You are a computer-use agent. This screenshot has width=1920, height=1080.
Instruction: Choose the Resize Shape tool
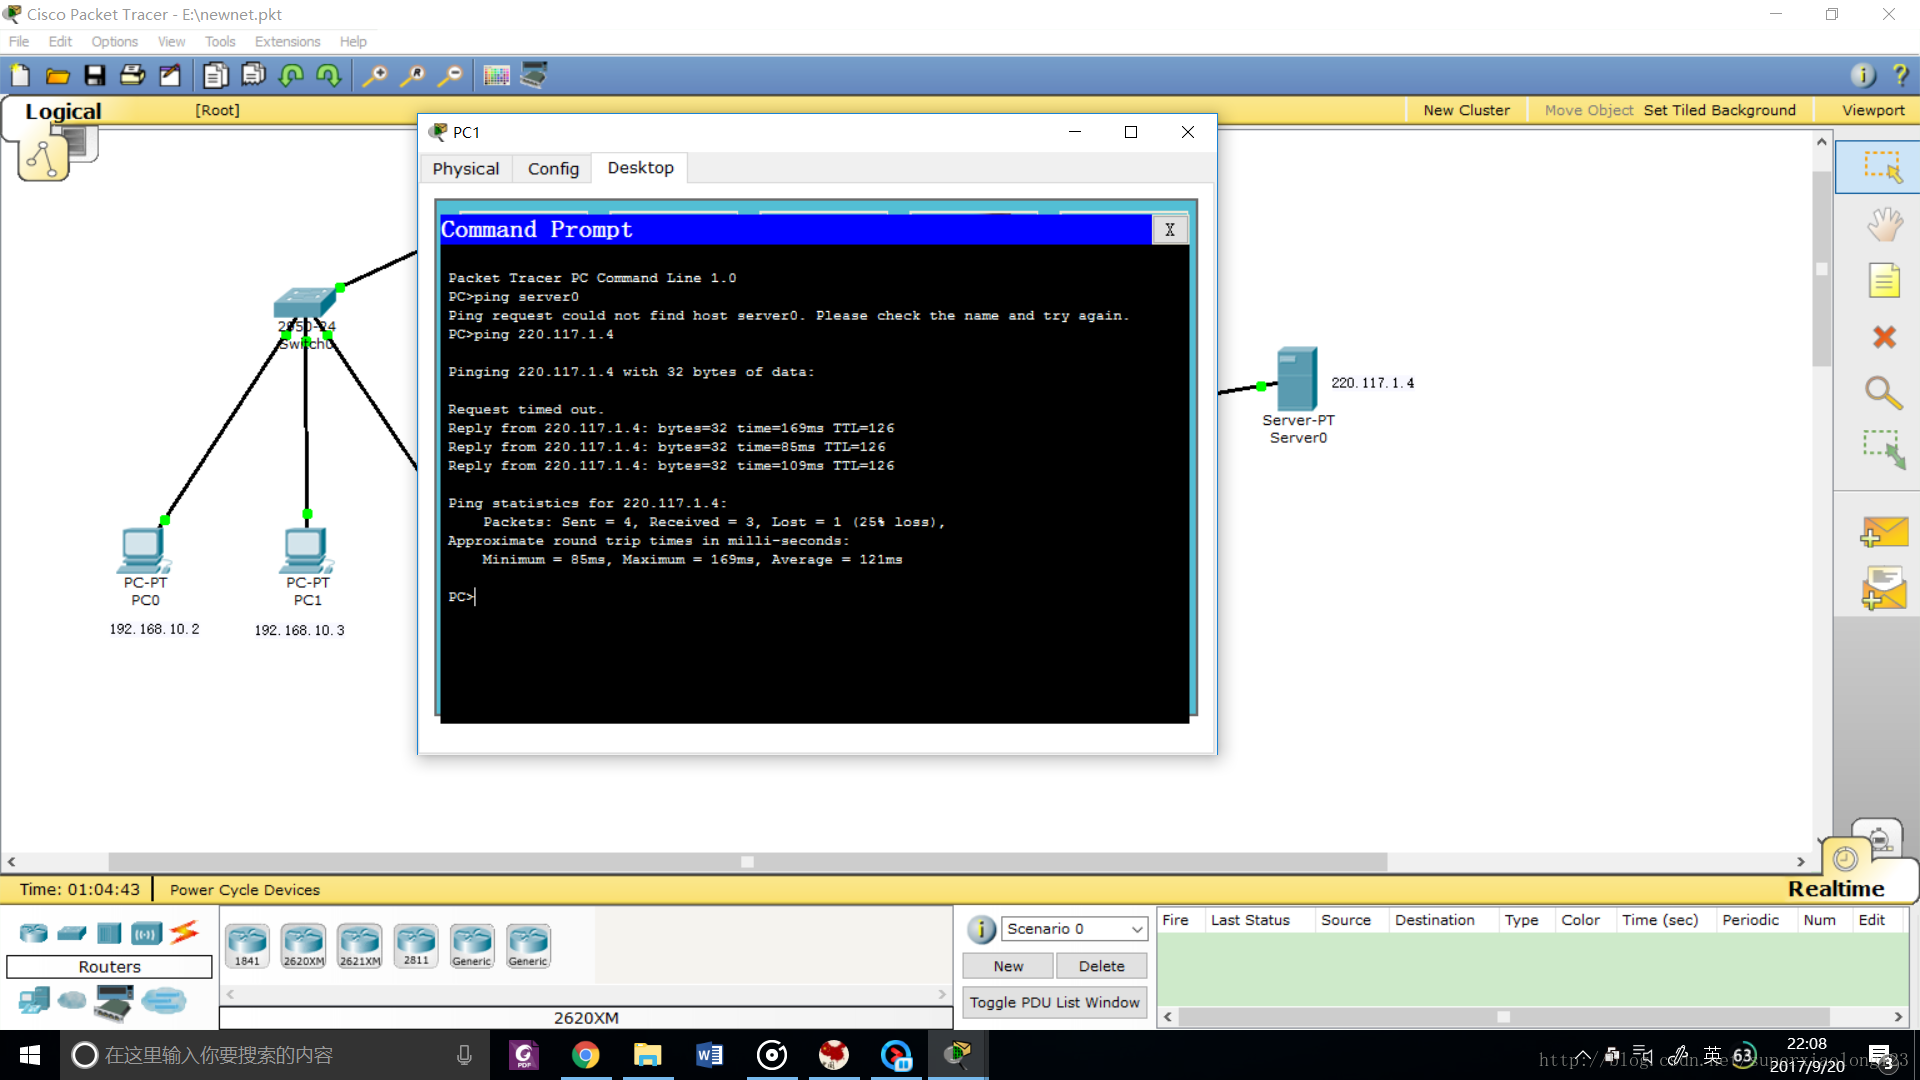coord(1884,450)
